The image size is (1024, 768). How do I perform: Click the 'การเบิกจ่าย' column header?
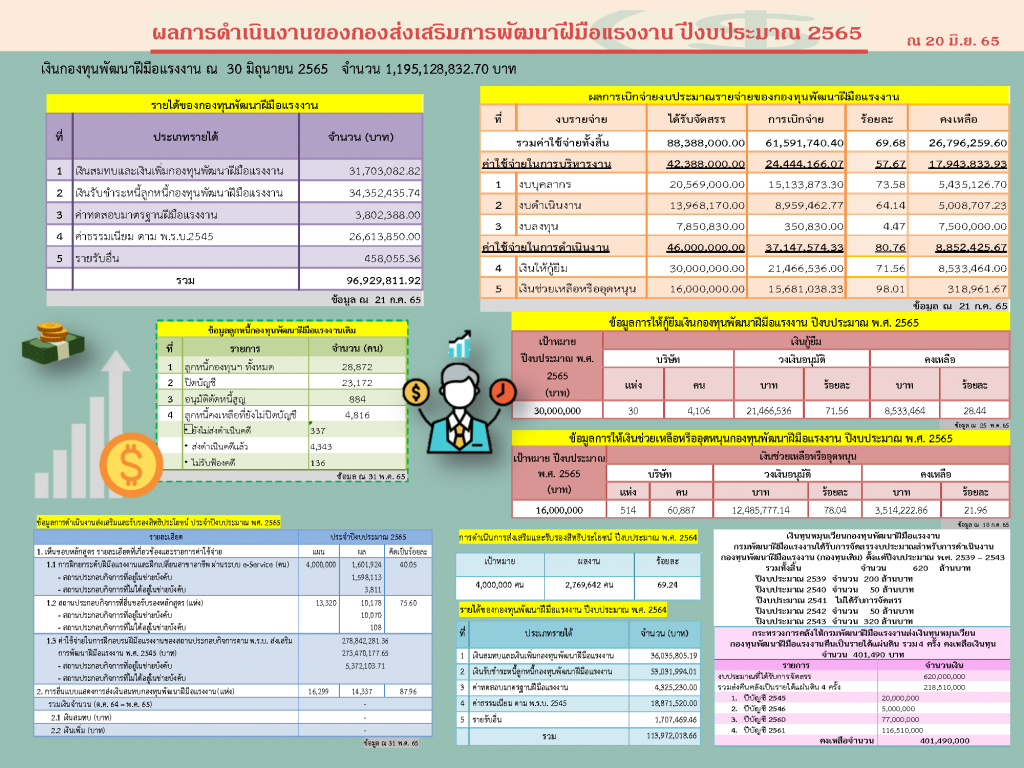coord(795,119)
